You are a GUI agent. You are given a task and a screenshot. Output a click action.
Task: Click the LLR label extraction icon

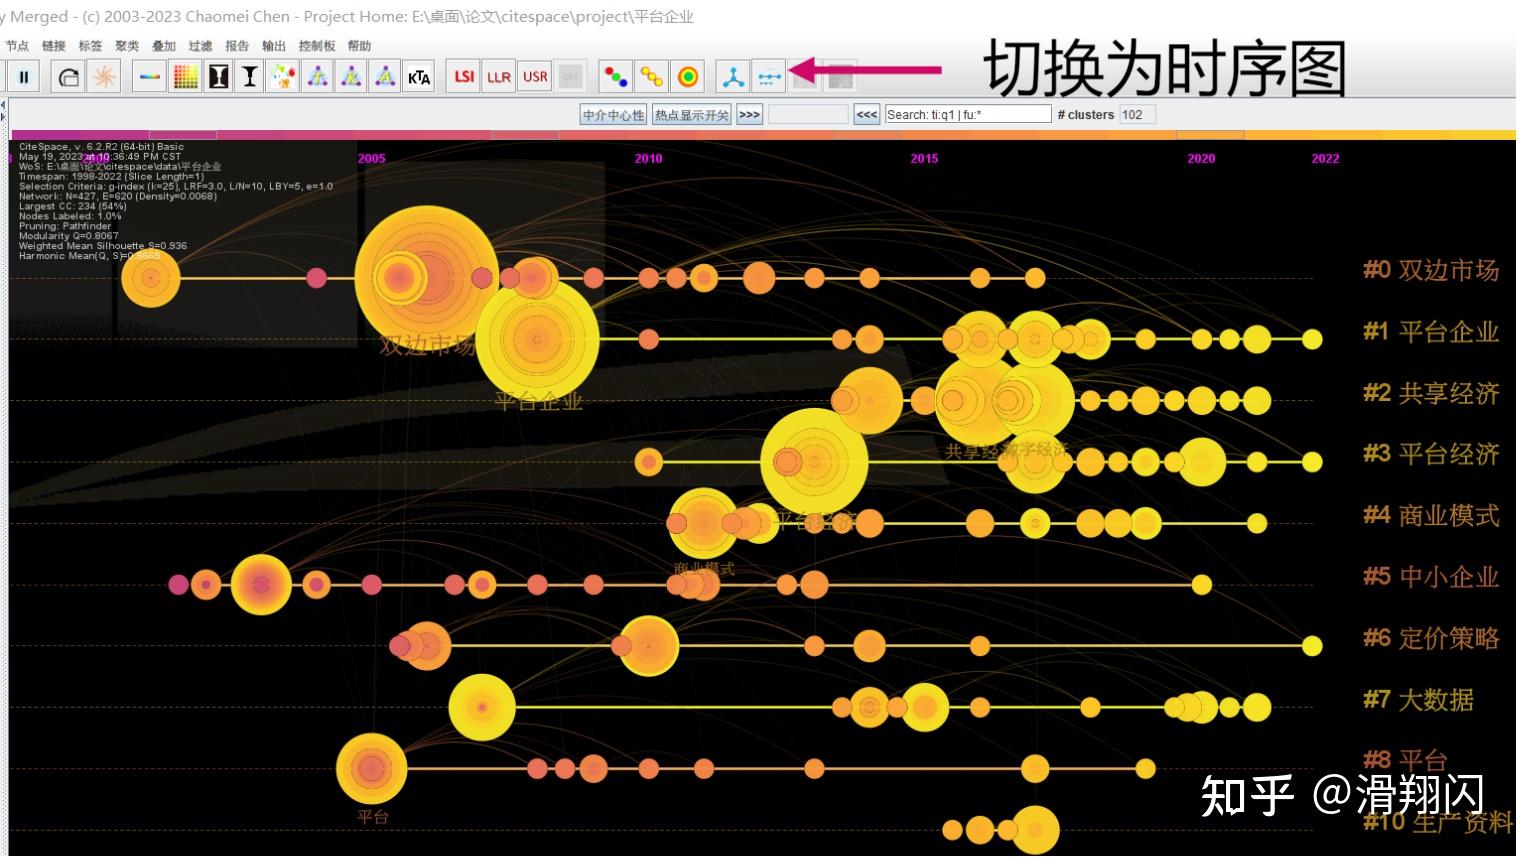(499, 76)
